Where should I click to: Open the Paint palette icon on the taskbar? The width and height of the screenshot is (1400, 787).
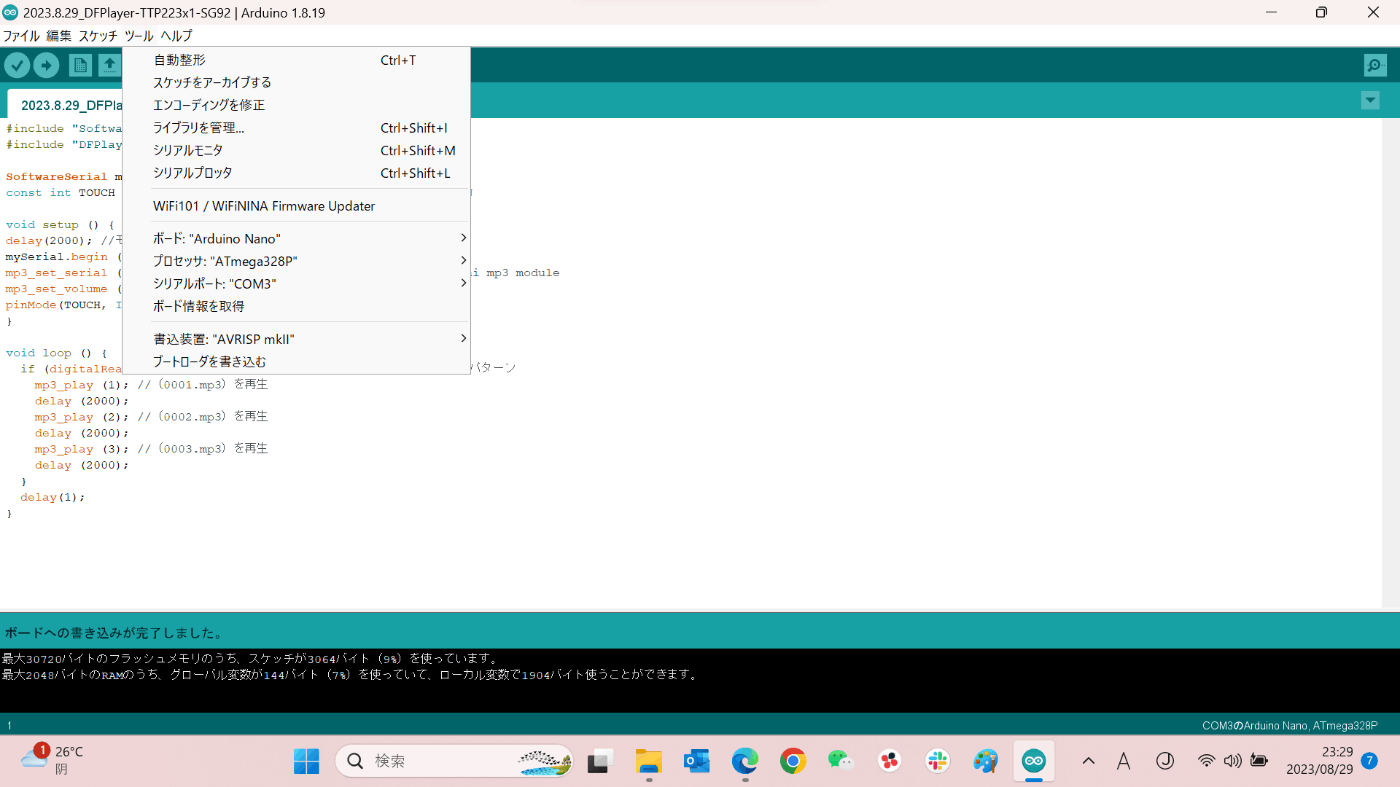[x=985, y=761]
